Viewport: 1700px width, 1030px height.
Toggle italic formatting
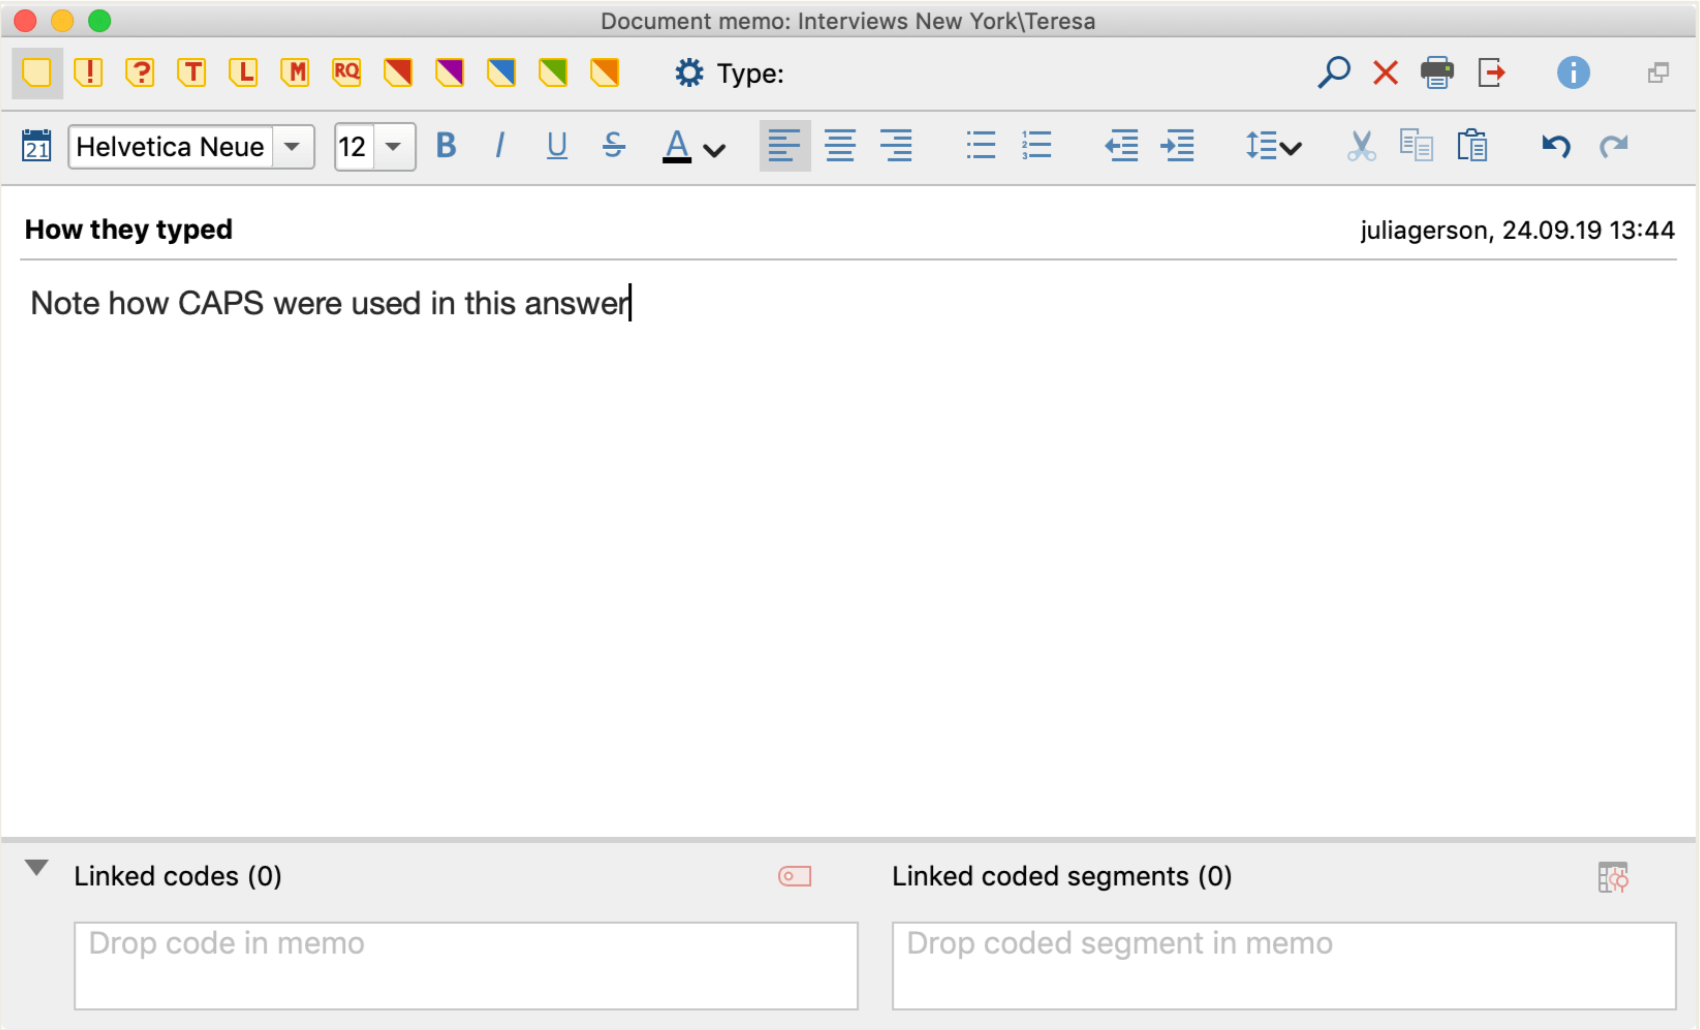point(499,146)
